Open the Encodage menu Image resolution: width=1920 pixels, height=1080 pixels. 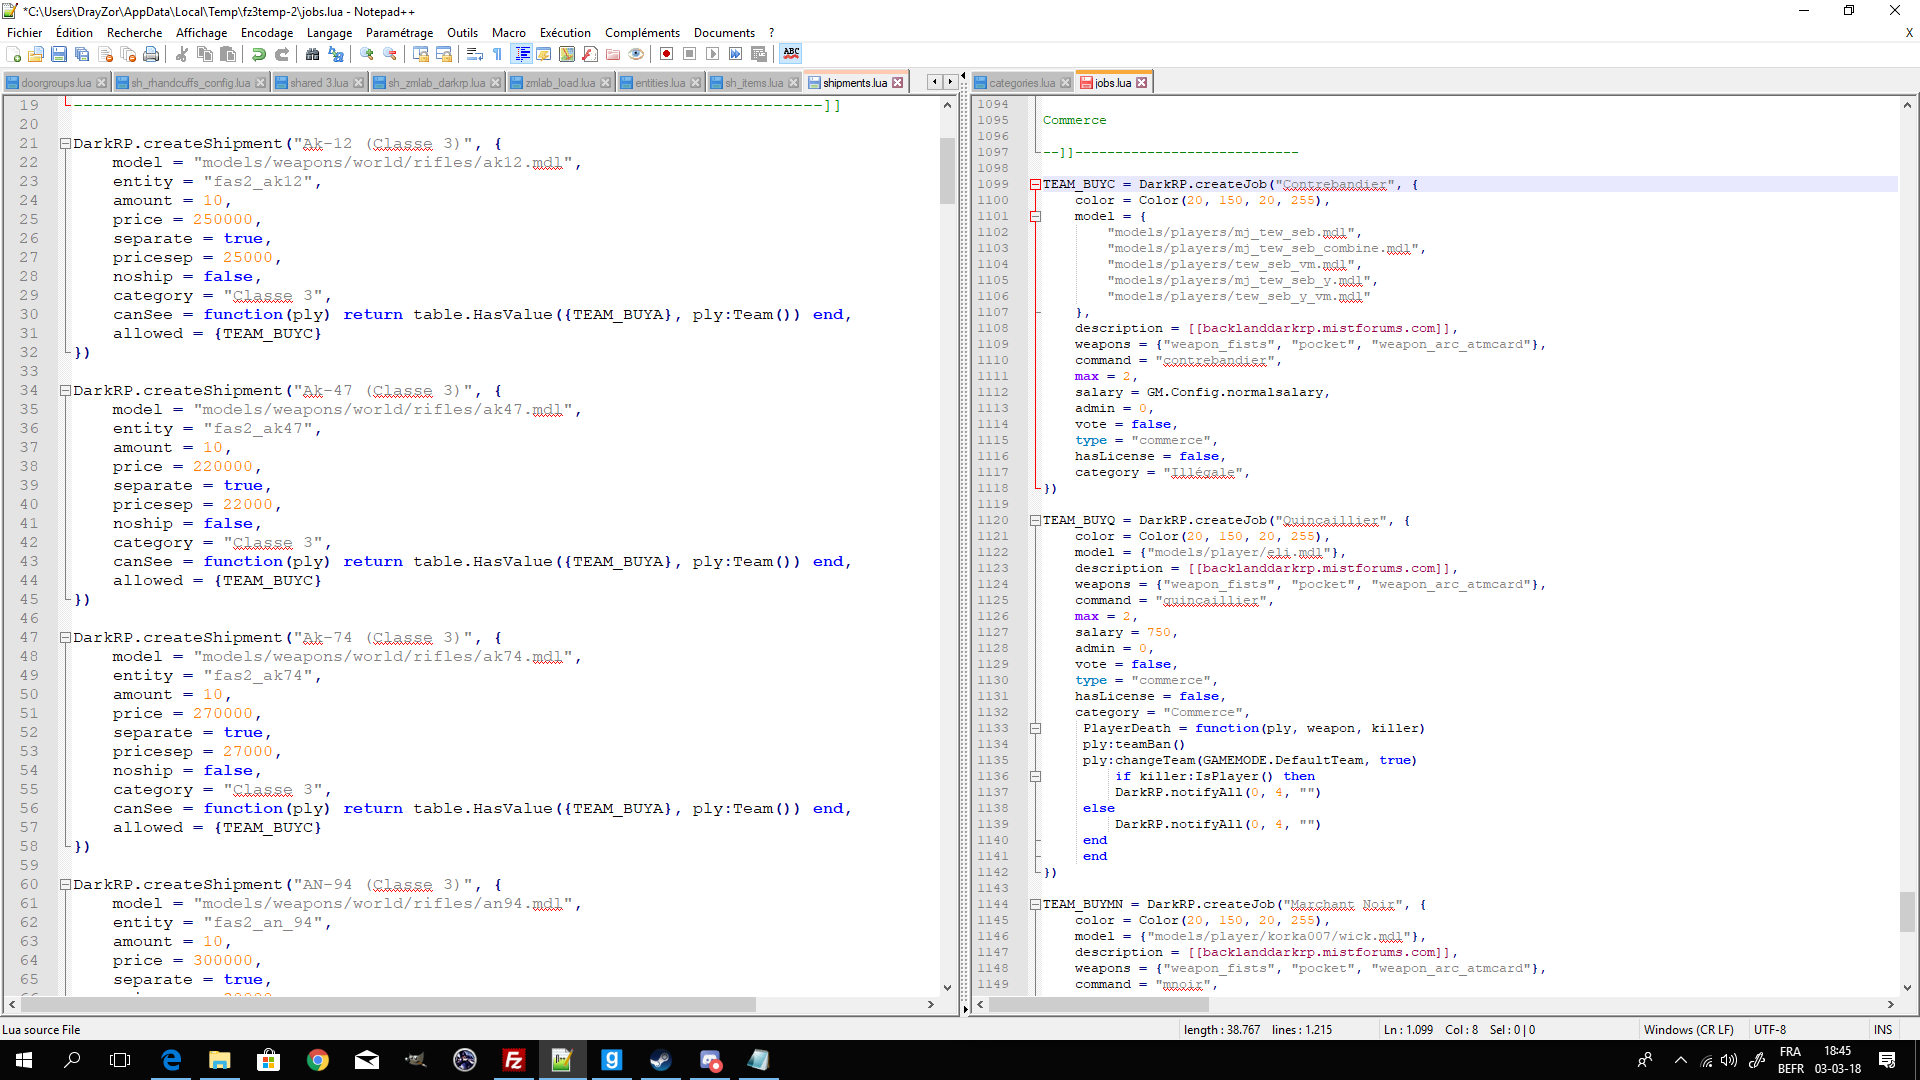(267, 33)
